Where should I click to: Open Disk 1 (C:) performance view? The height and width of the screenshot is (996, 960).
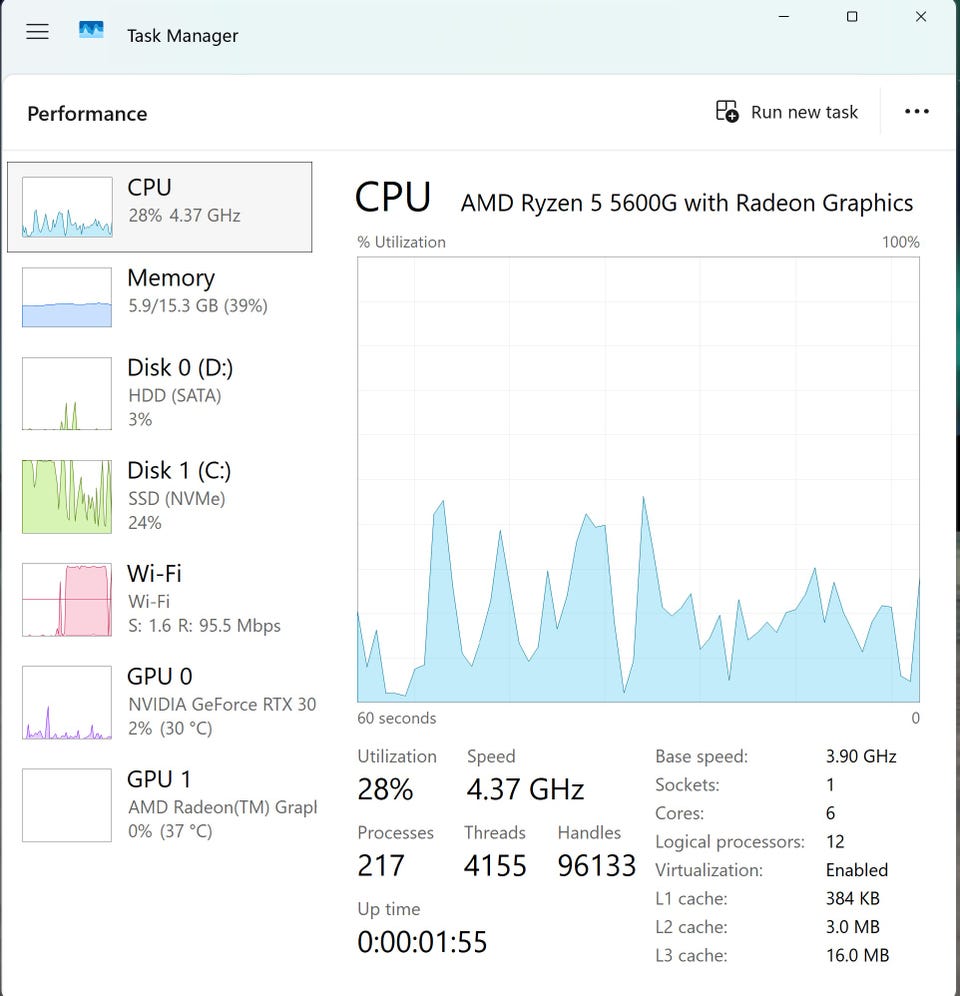(x=159, y=496)
